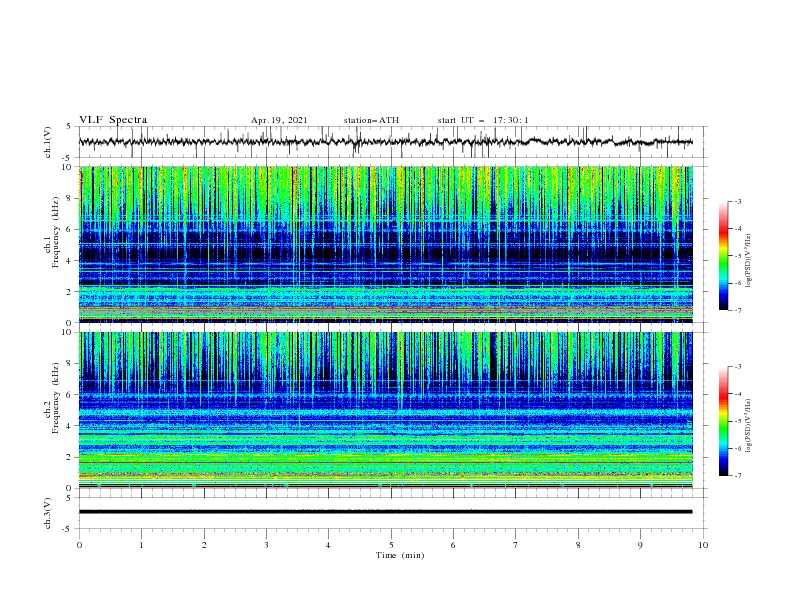The image size is (792, 612).
Task: Click the 'start UT = 17:30:1' text
Action: (x=483, y=120)
